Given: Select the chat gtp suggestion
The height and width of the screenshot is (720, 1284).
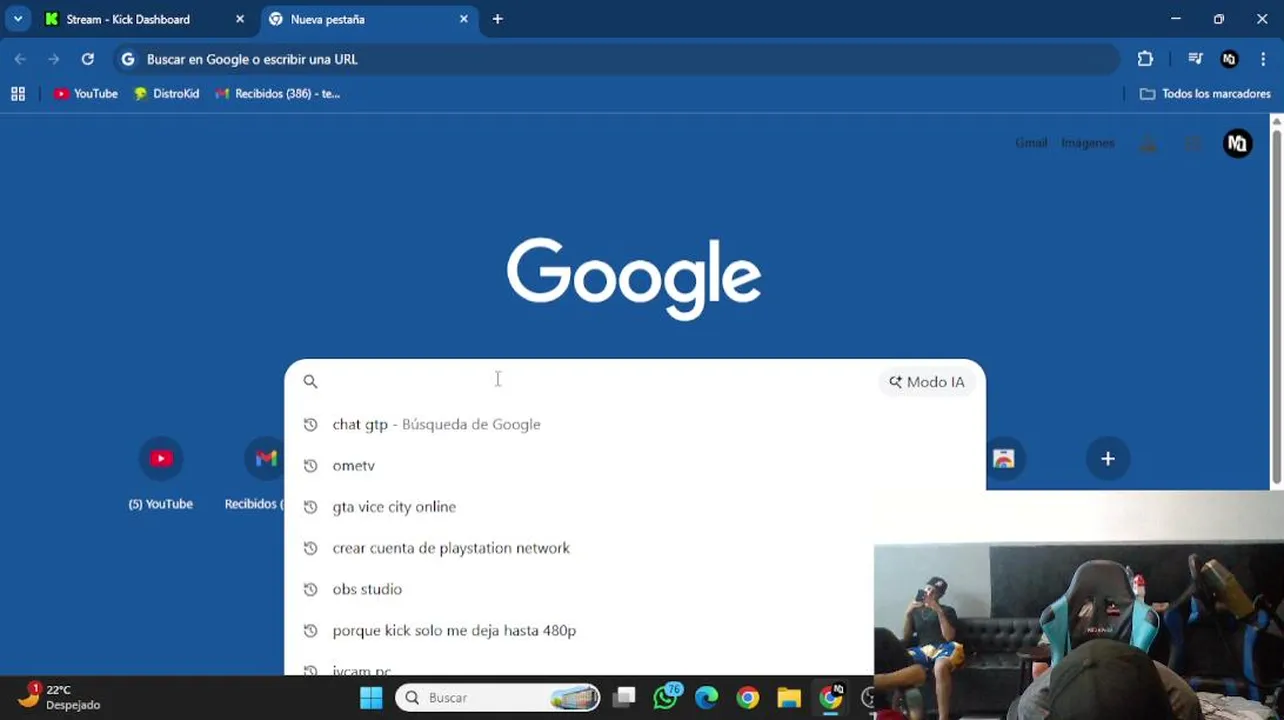Looking at the screenshot, I should pos(635,424).
